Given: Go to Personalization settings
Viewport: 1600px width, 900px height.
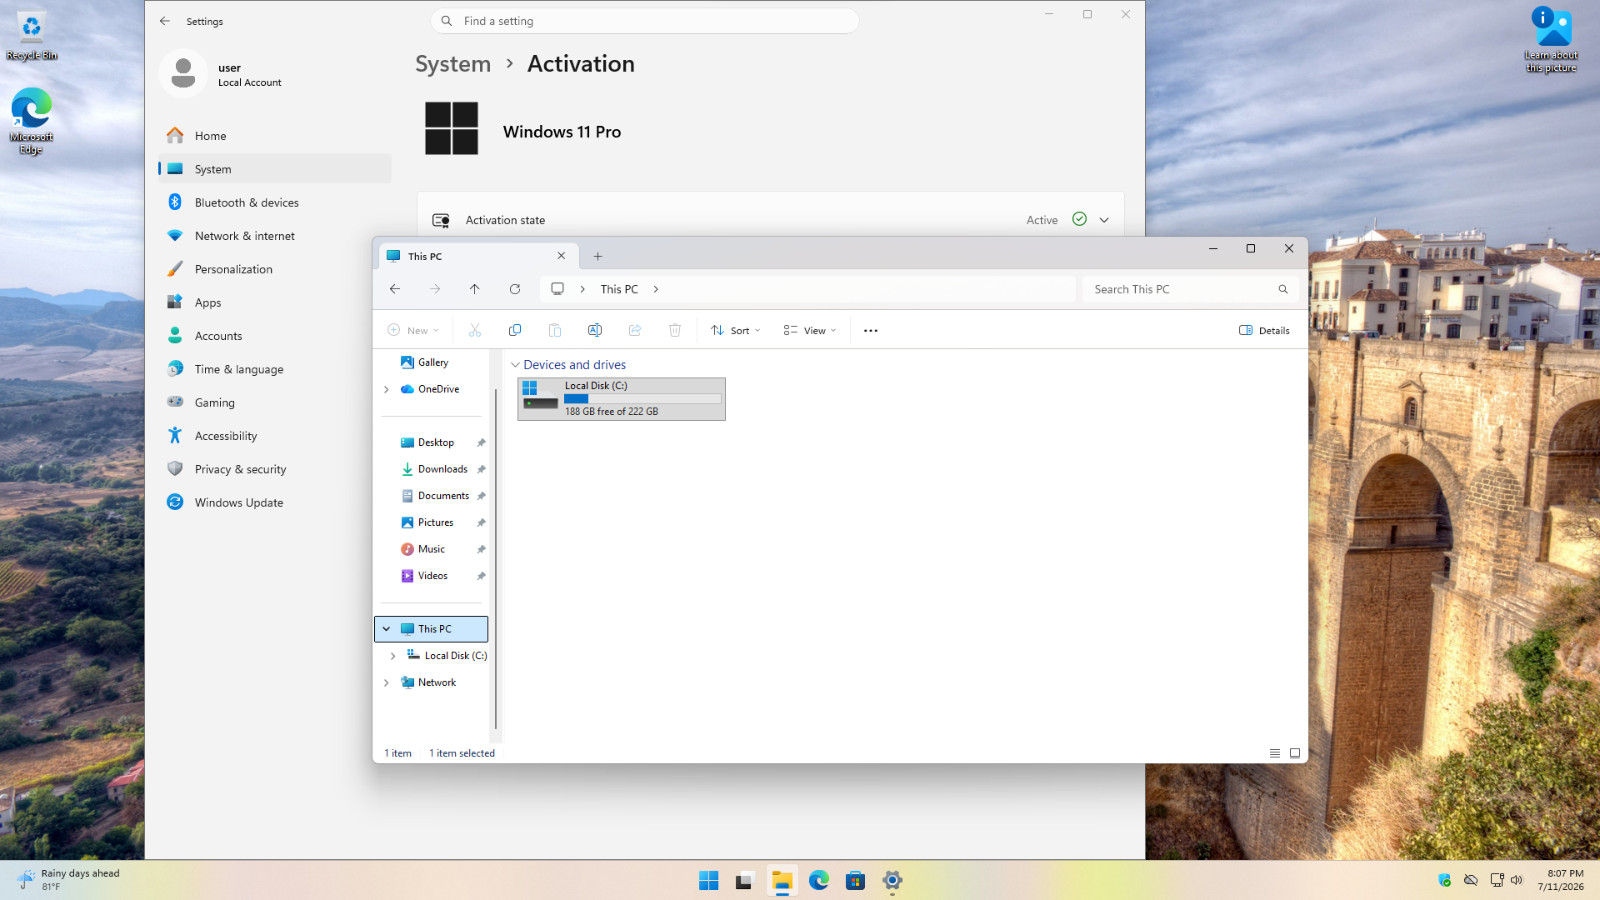Looking at the screenshot, I should 274,269.
